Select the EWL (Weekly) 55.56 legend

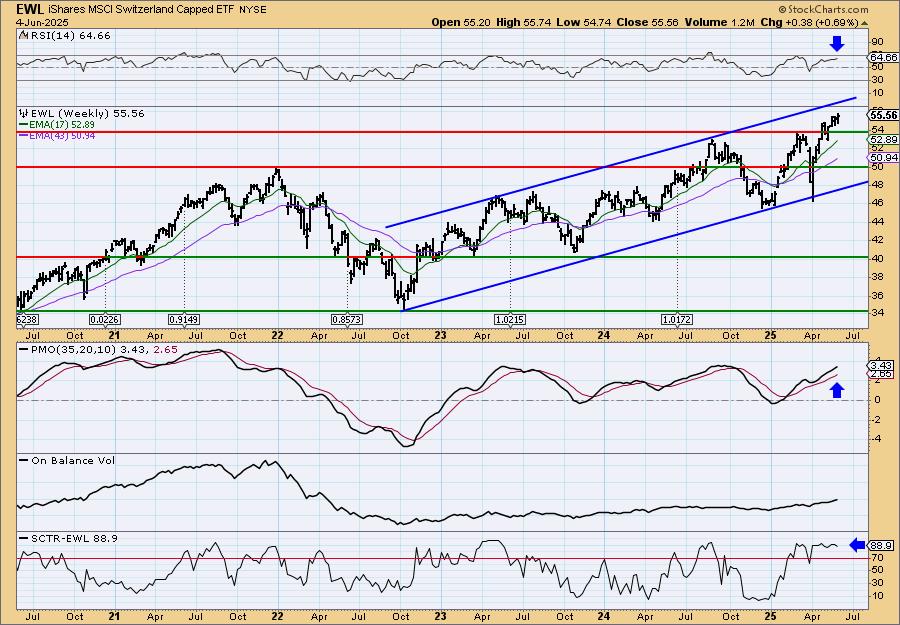[x=87, y=113]
